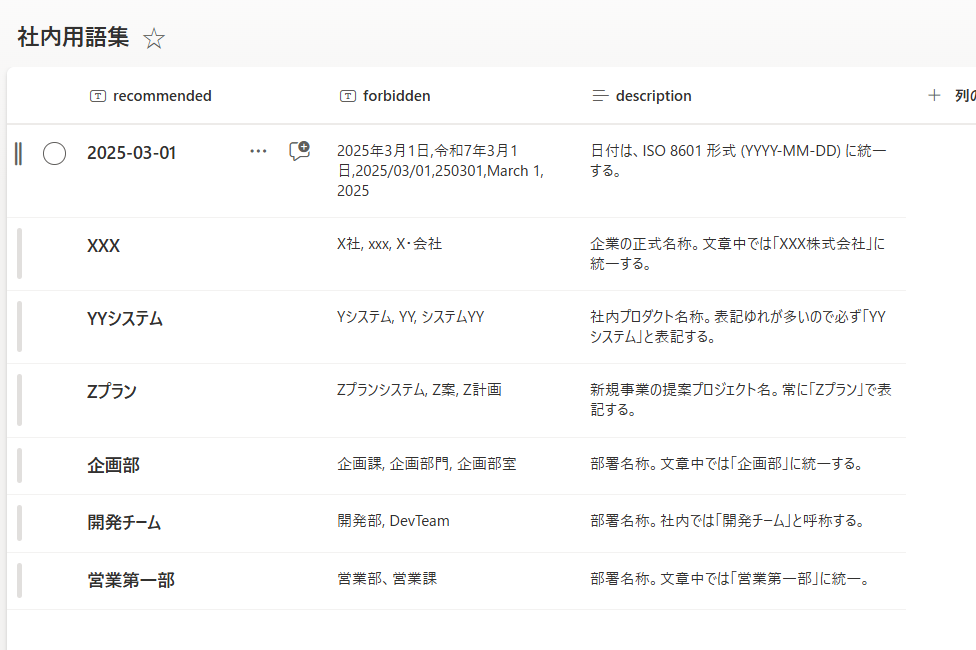Image resolution: width=976 pixels, height=650 pixels.
Task: Grab the drag handle of the 2025-03-01 row
Action: click(x=19, y=154)
